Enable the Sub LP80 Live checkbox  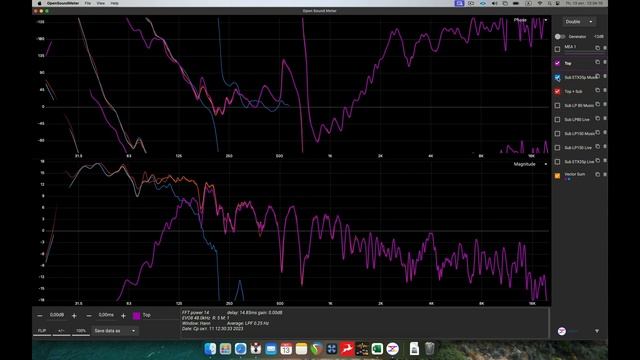tap(557, 120)
